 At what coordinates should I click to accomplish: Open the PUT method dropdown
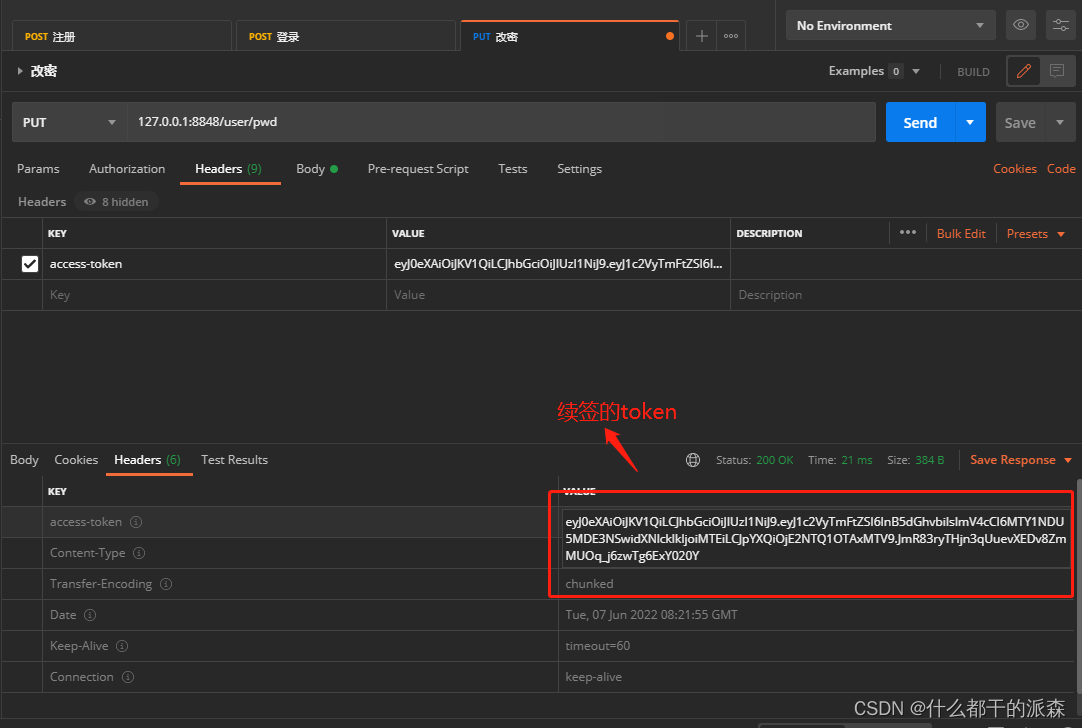[69, 122]
